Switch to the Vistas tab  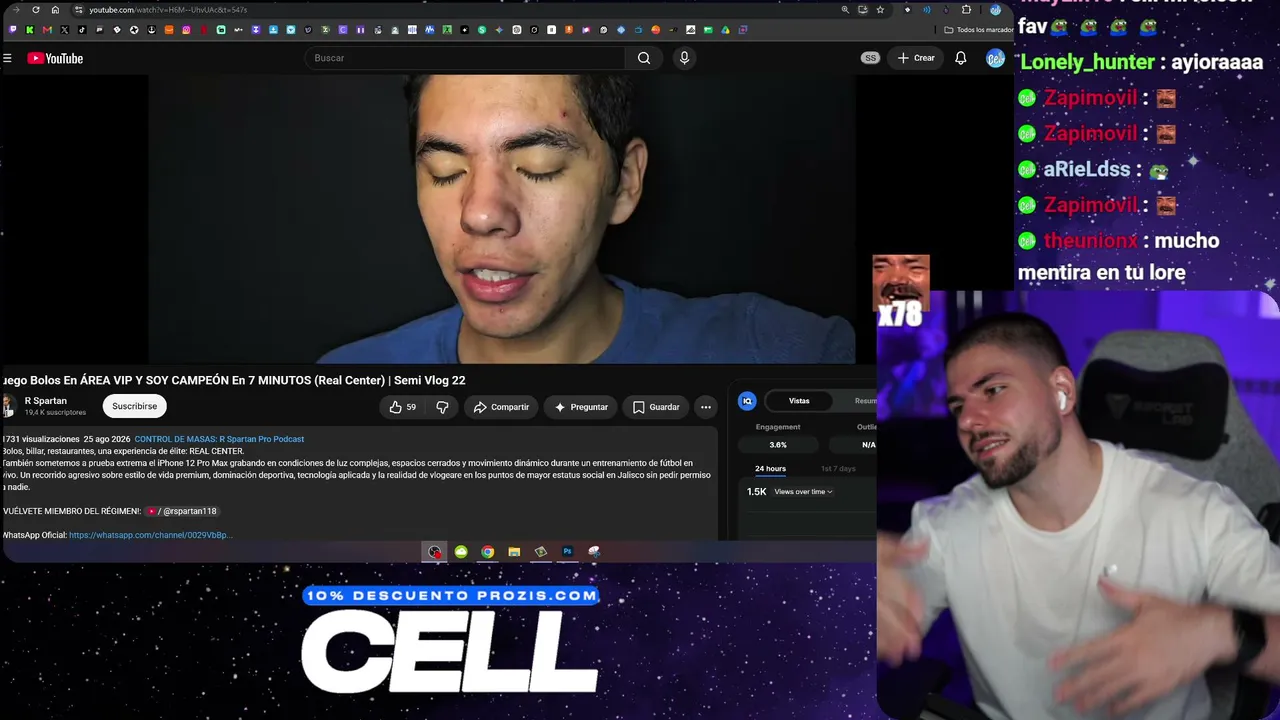tap(799, 401)
